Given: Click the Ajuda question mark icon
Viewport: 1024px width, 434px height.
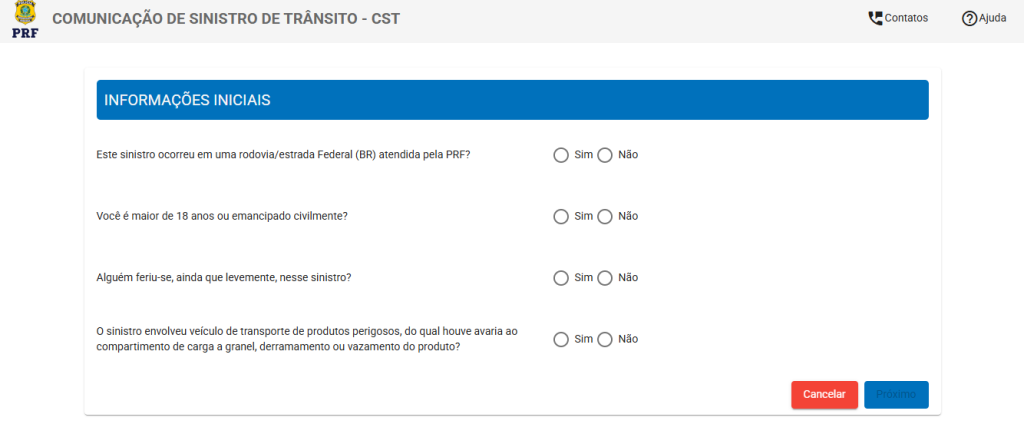Looking at the screenshot, I should click(969, 18).
